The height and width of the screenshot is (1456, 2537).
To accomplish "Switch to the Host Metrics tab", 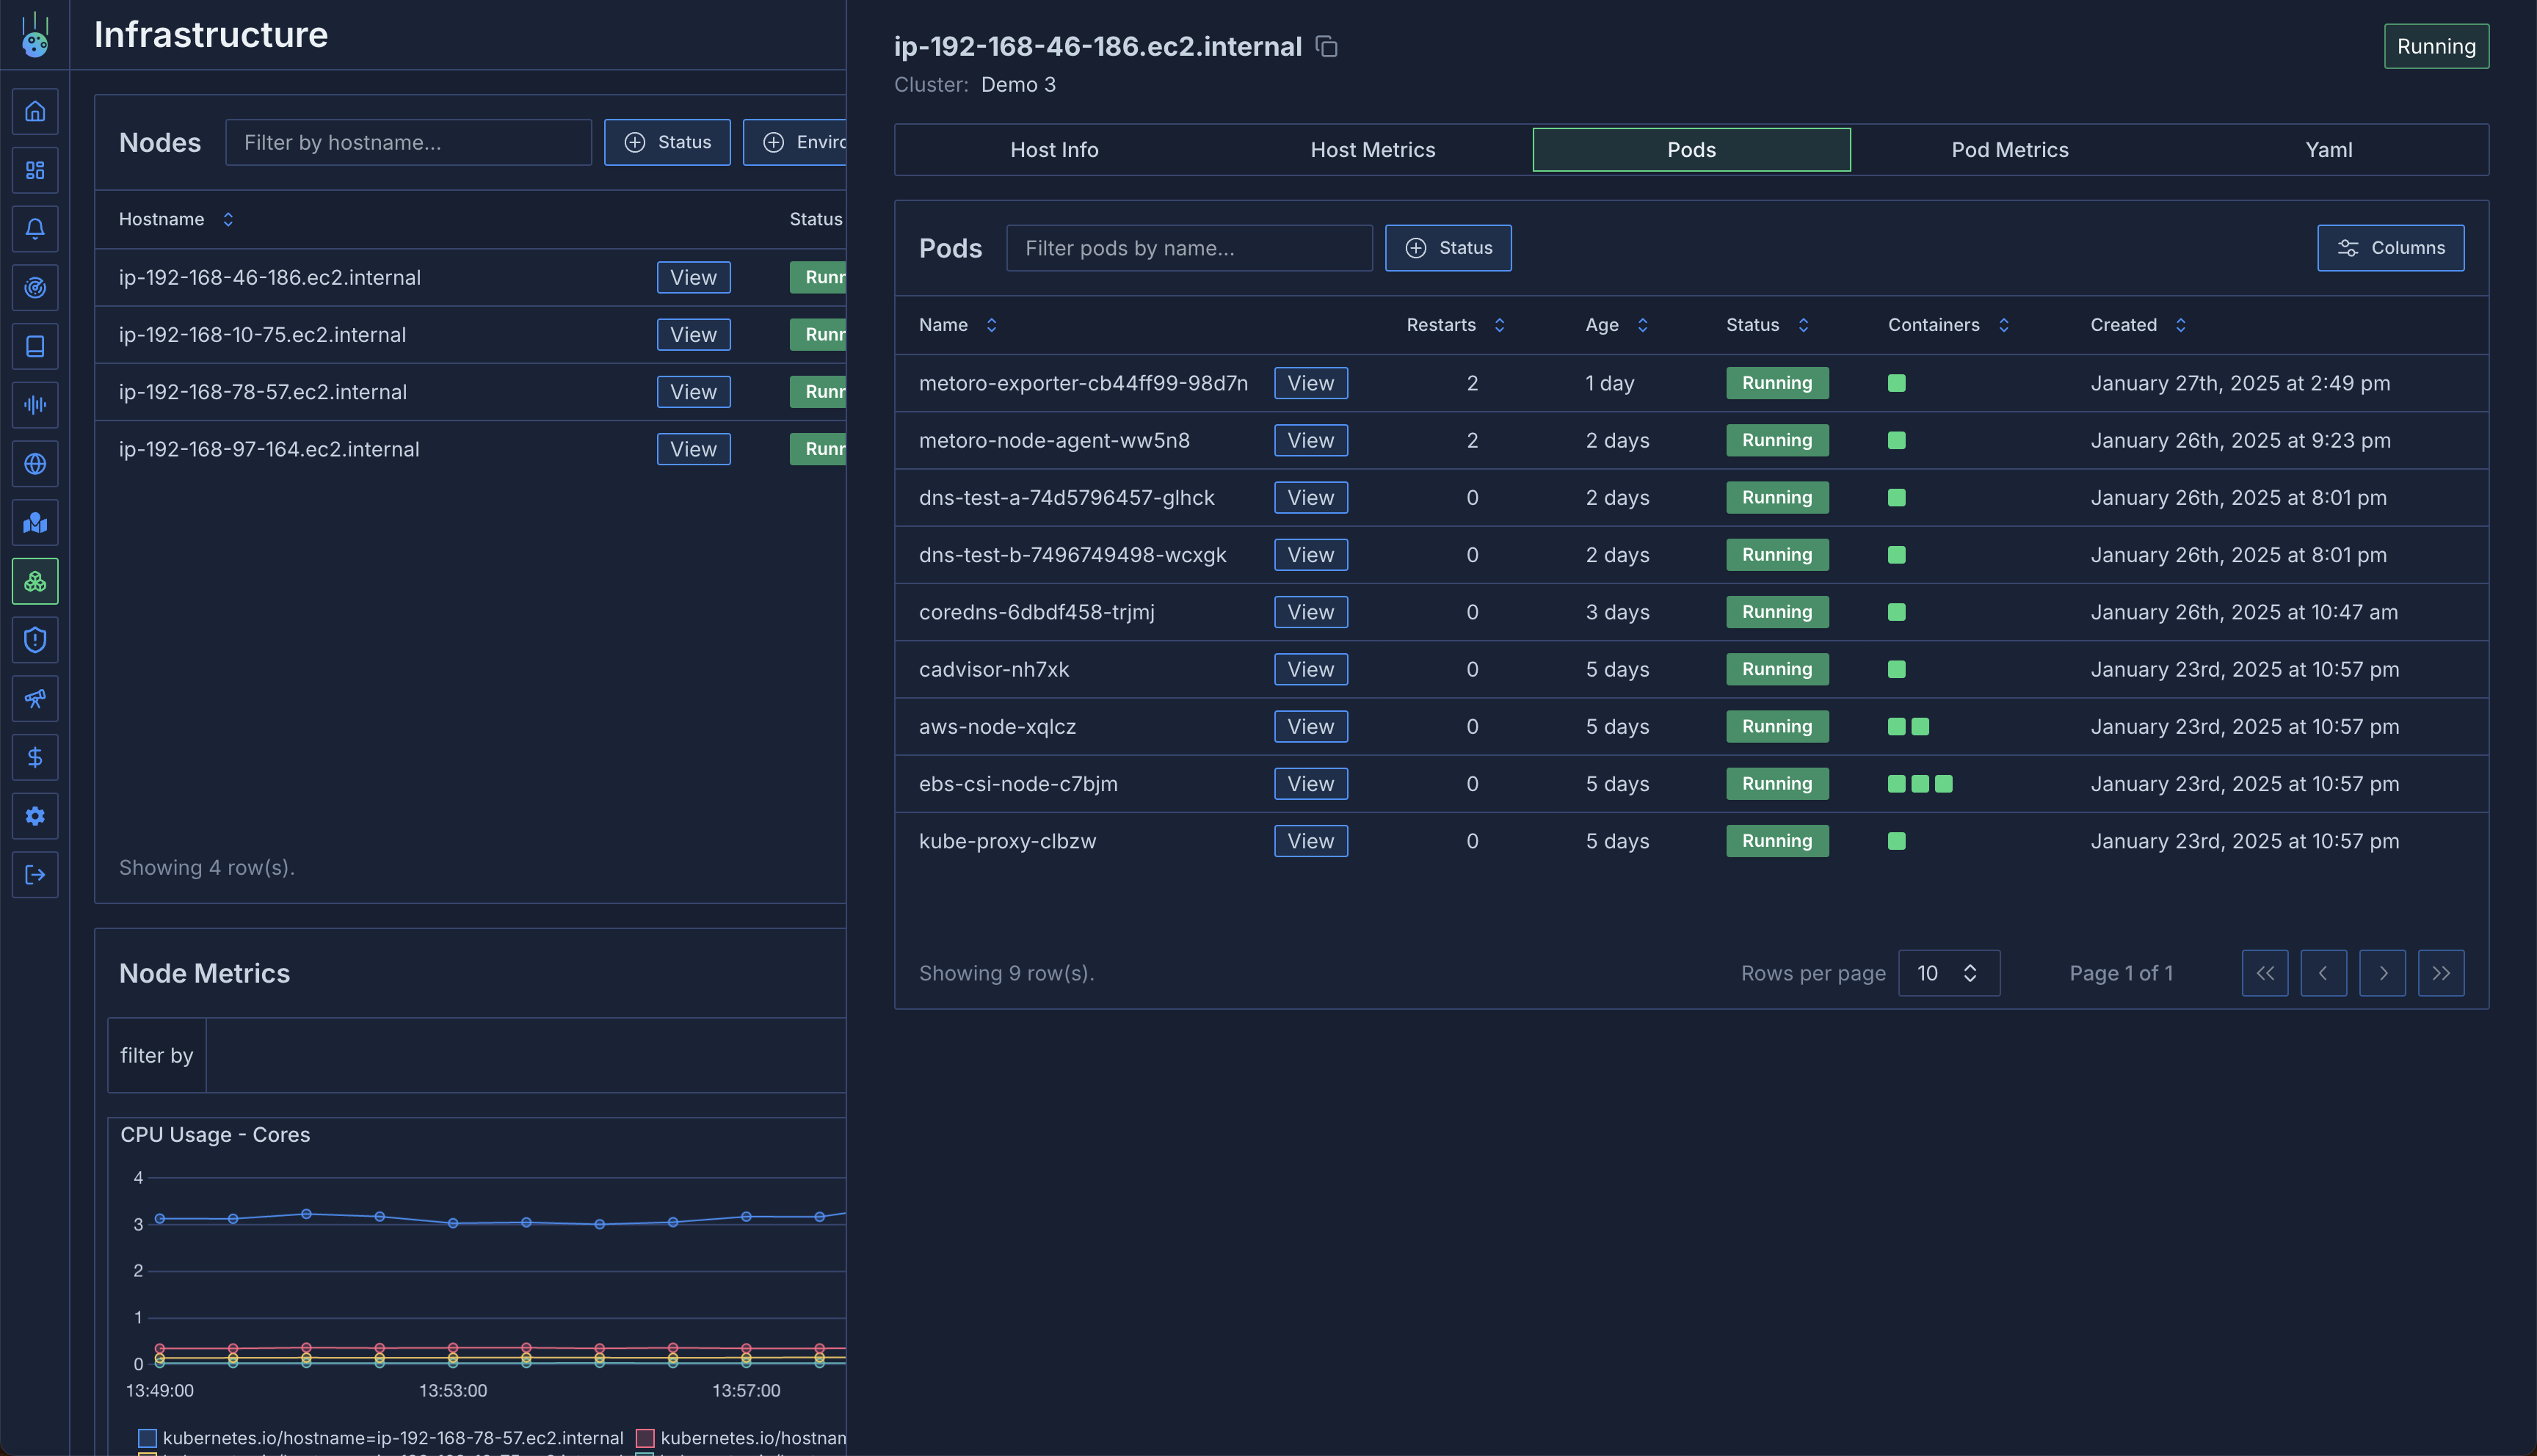I will [1372, 150].
